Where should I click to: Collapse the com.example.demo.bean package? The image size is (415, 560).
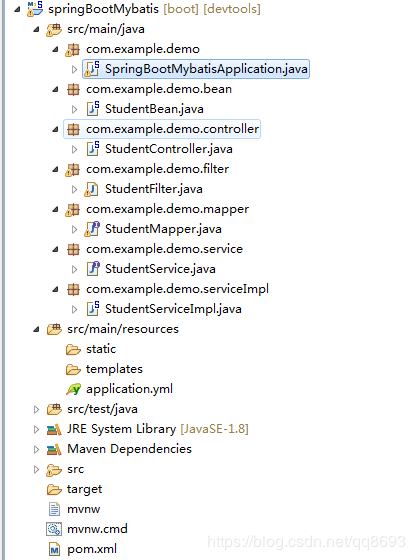point(55,90)
